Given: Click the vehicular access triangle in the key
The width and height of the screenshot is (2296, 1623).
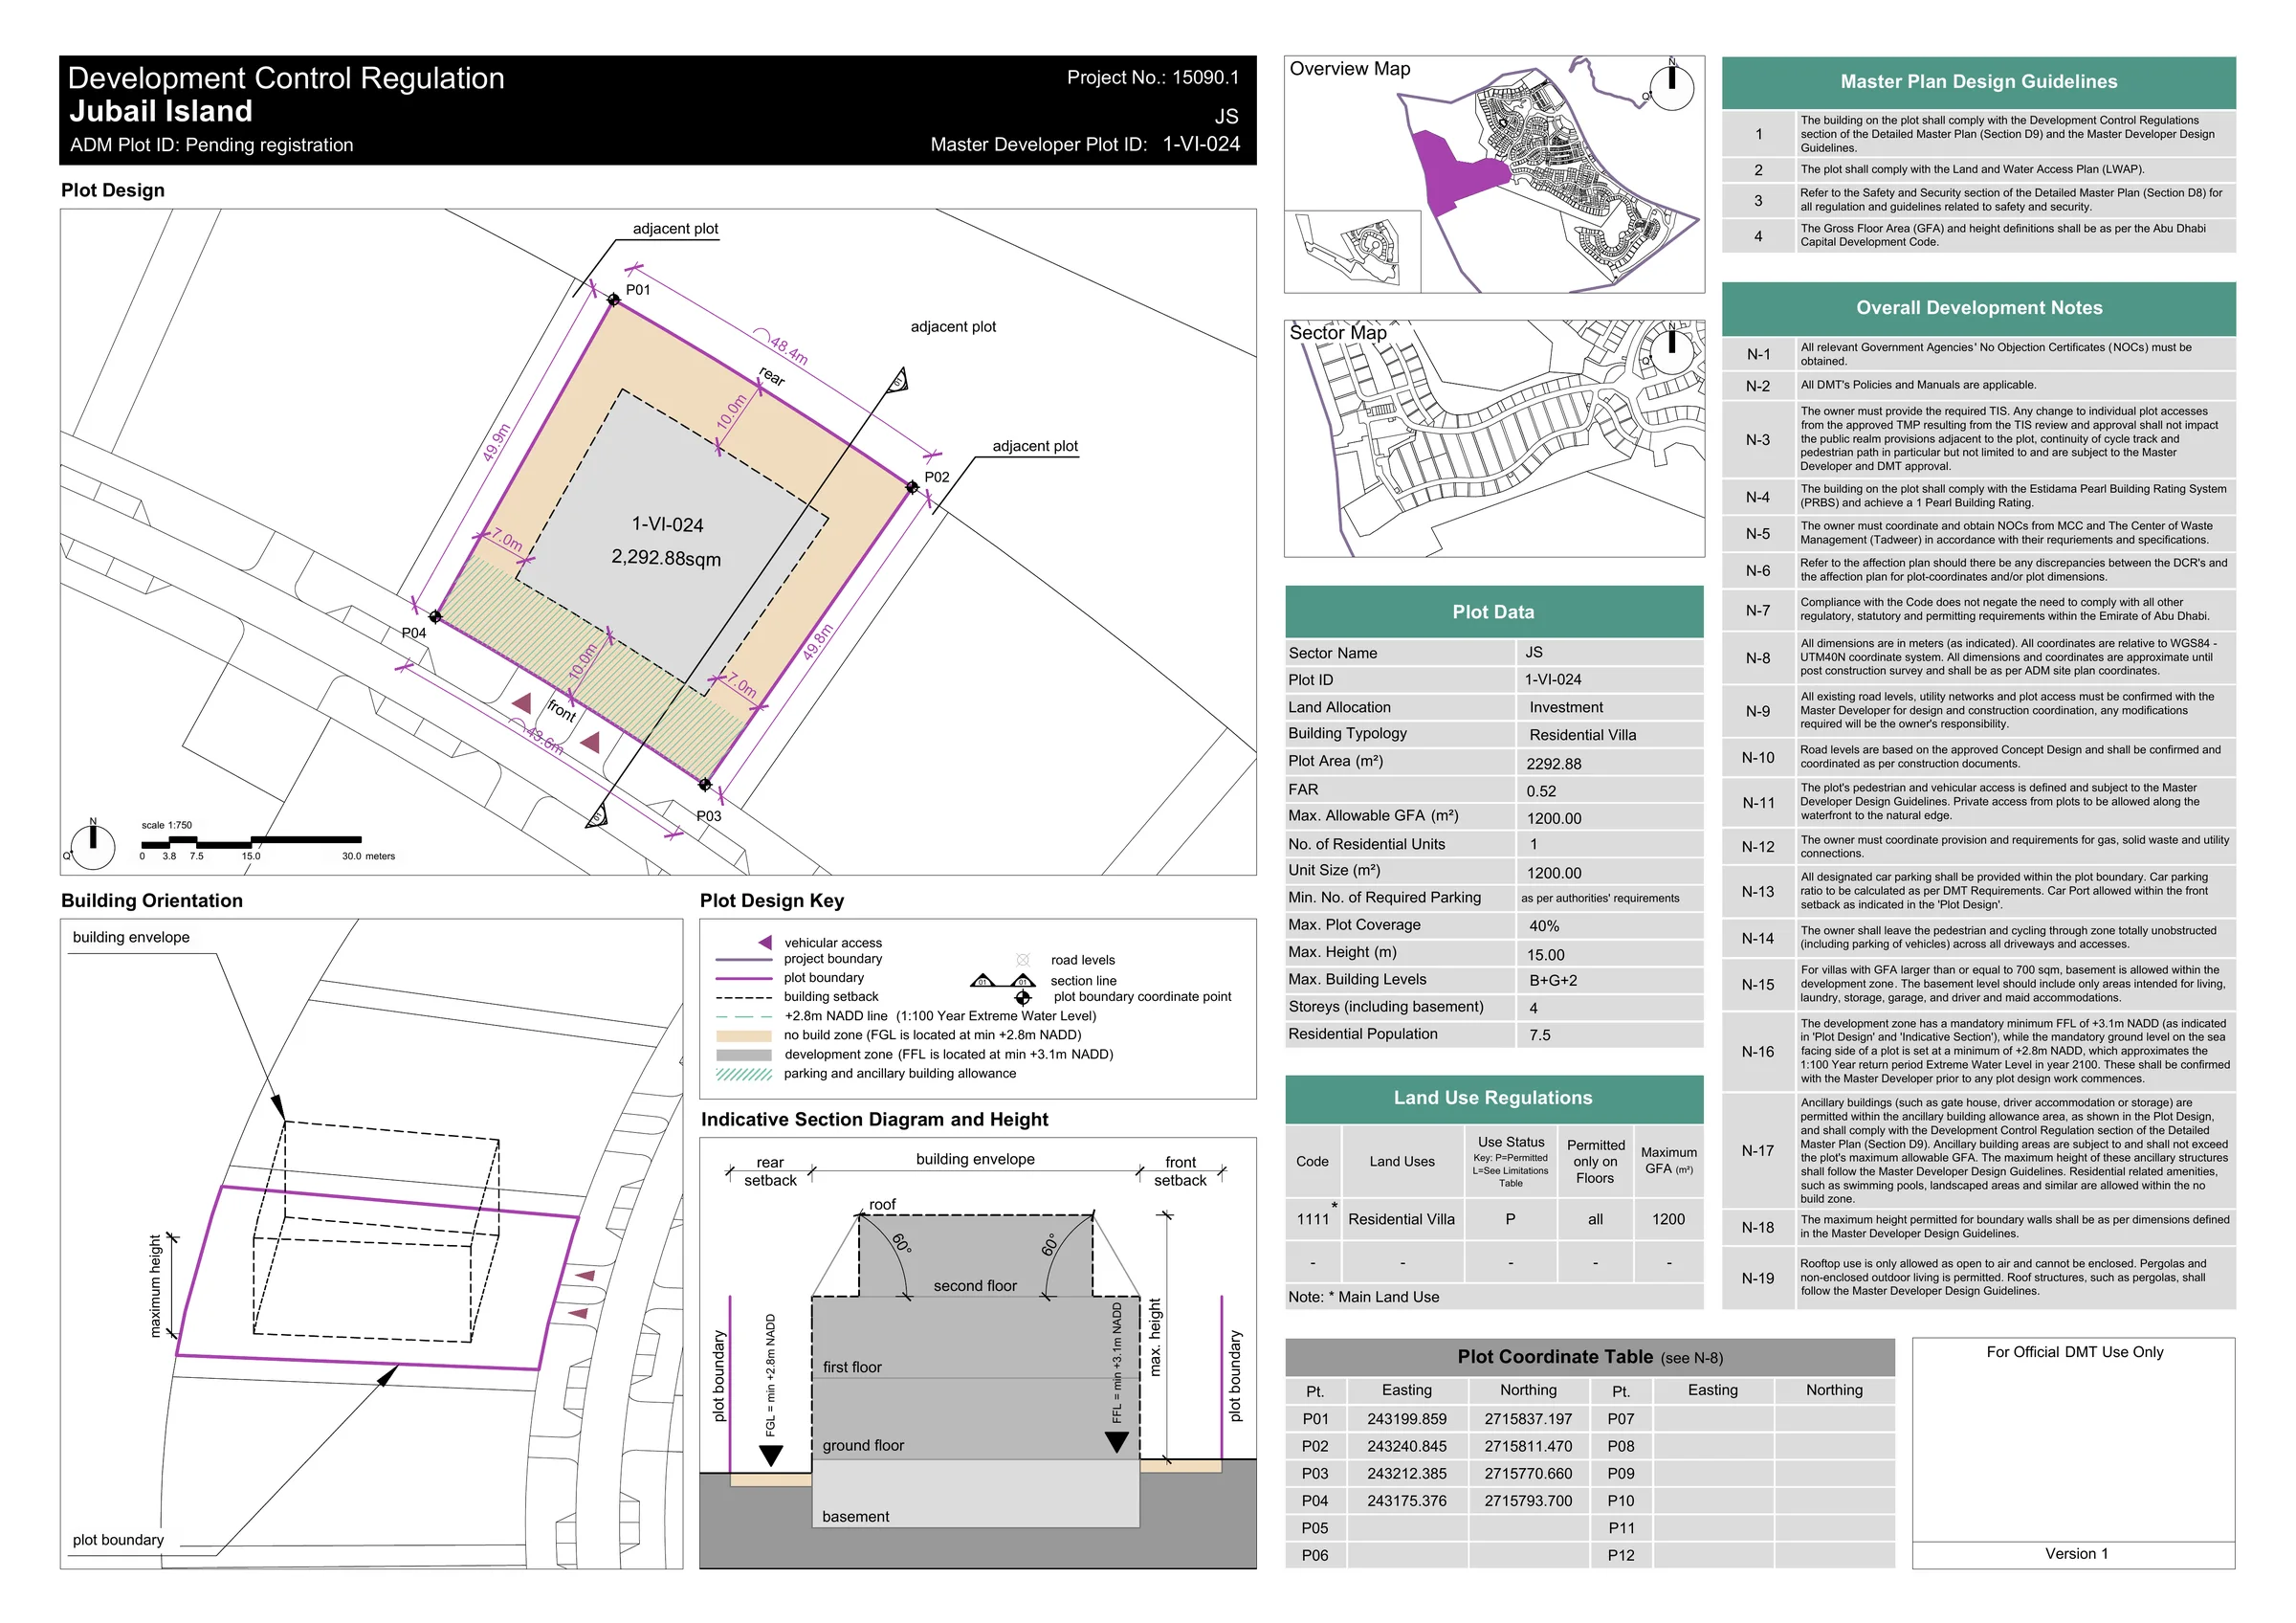Looking at the screenshot, I should 765,942.
